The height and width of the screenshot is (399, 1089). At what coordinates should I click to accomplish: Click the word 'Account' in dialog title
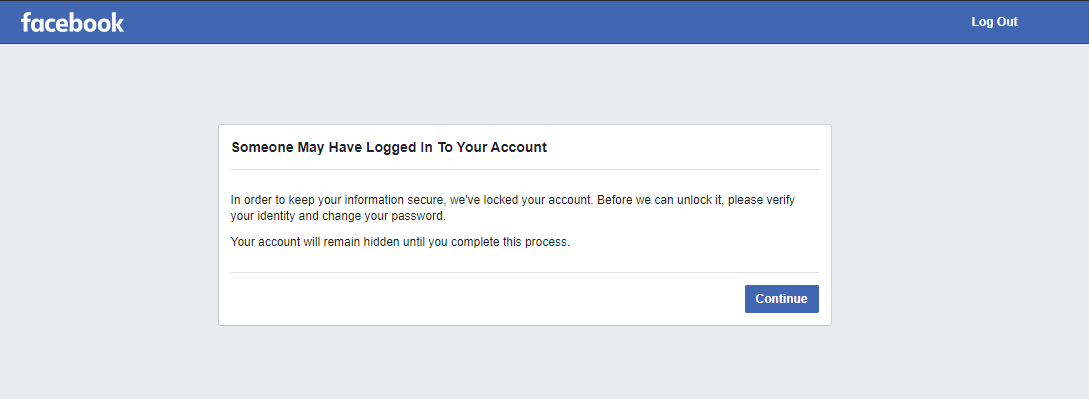519,148
